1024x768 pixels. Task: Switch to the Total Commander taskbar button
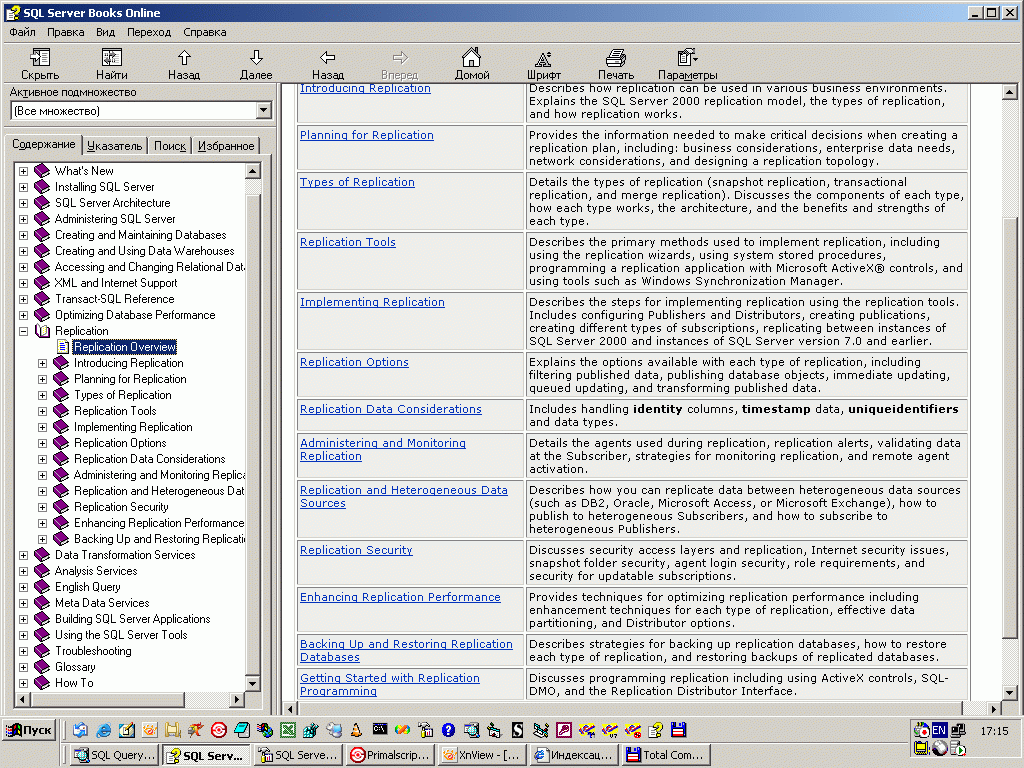(667, 755)
